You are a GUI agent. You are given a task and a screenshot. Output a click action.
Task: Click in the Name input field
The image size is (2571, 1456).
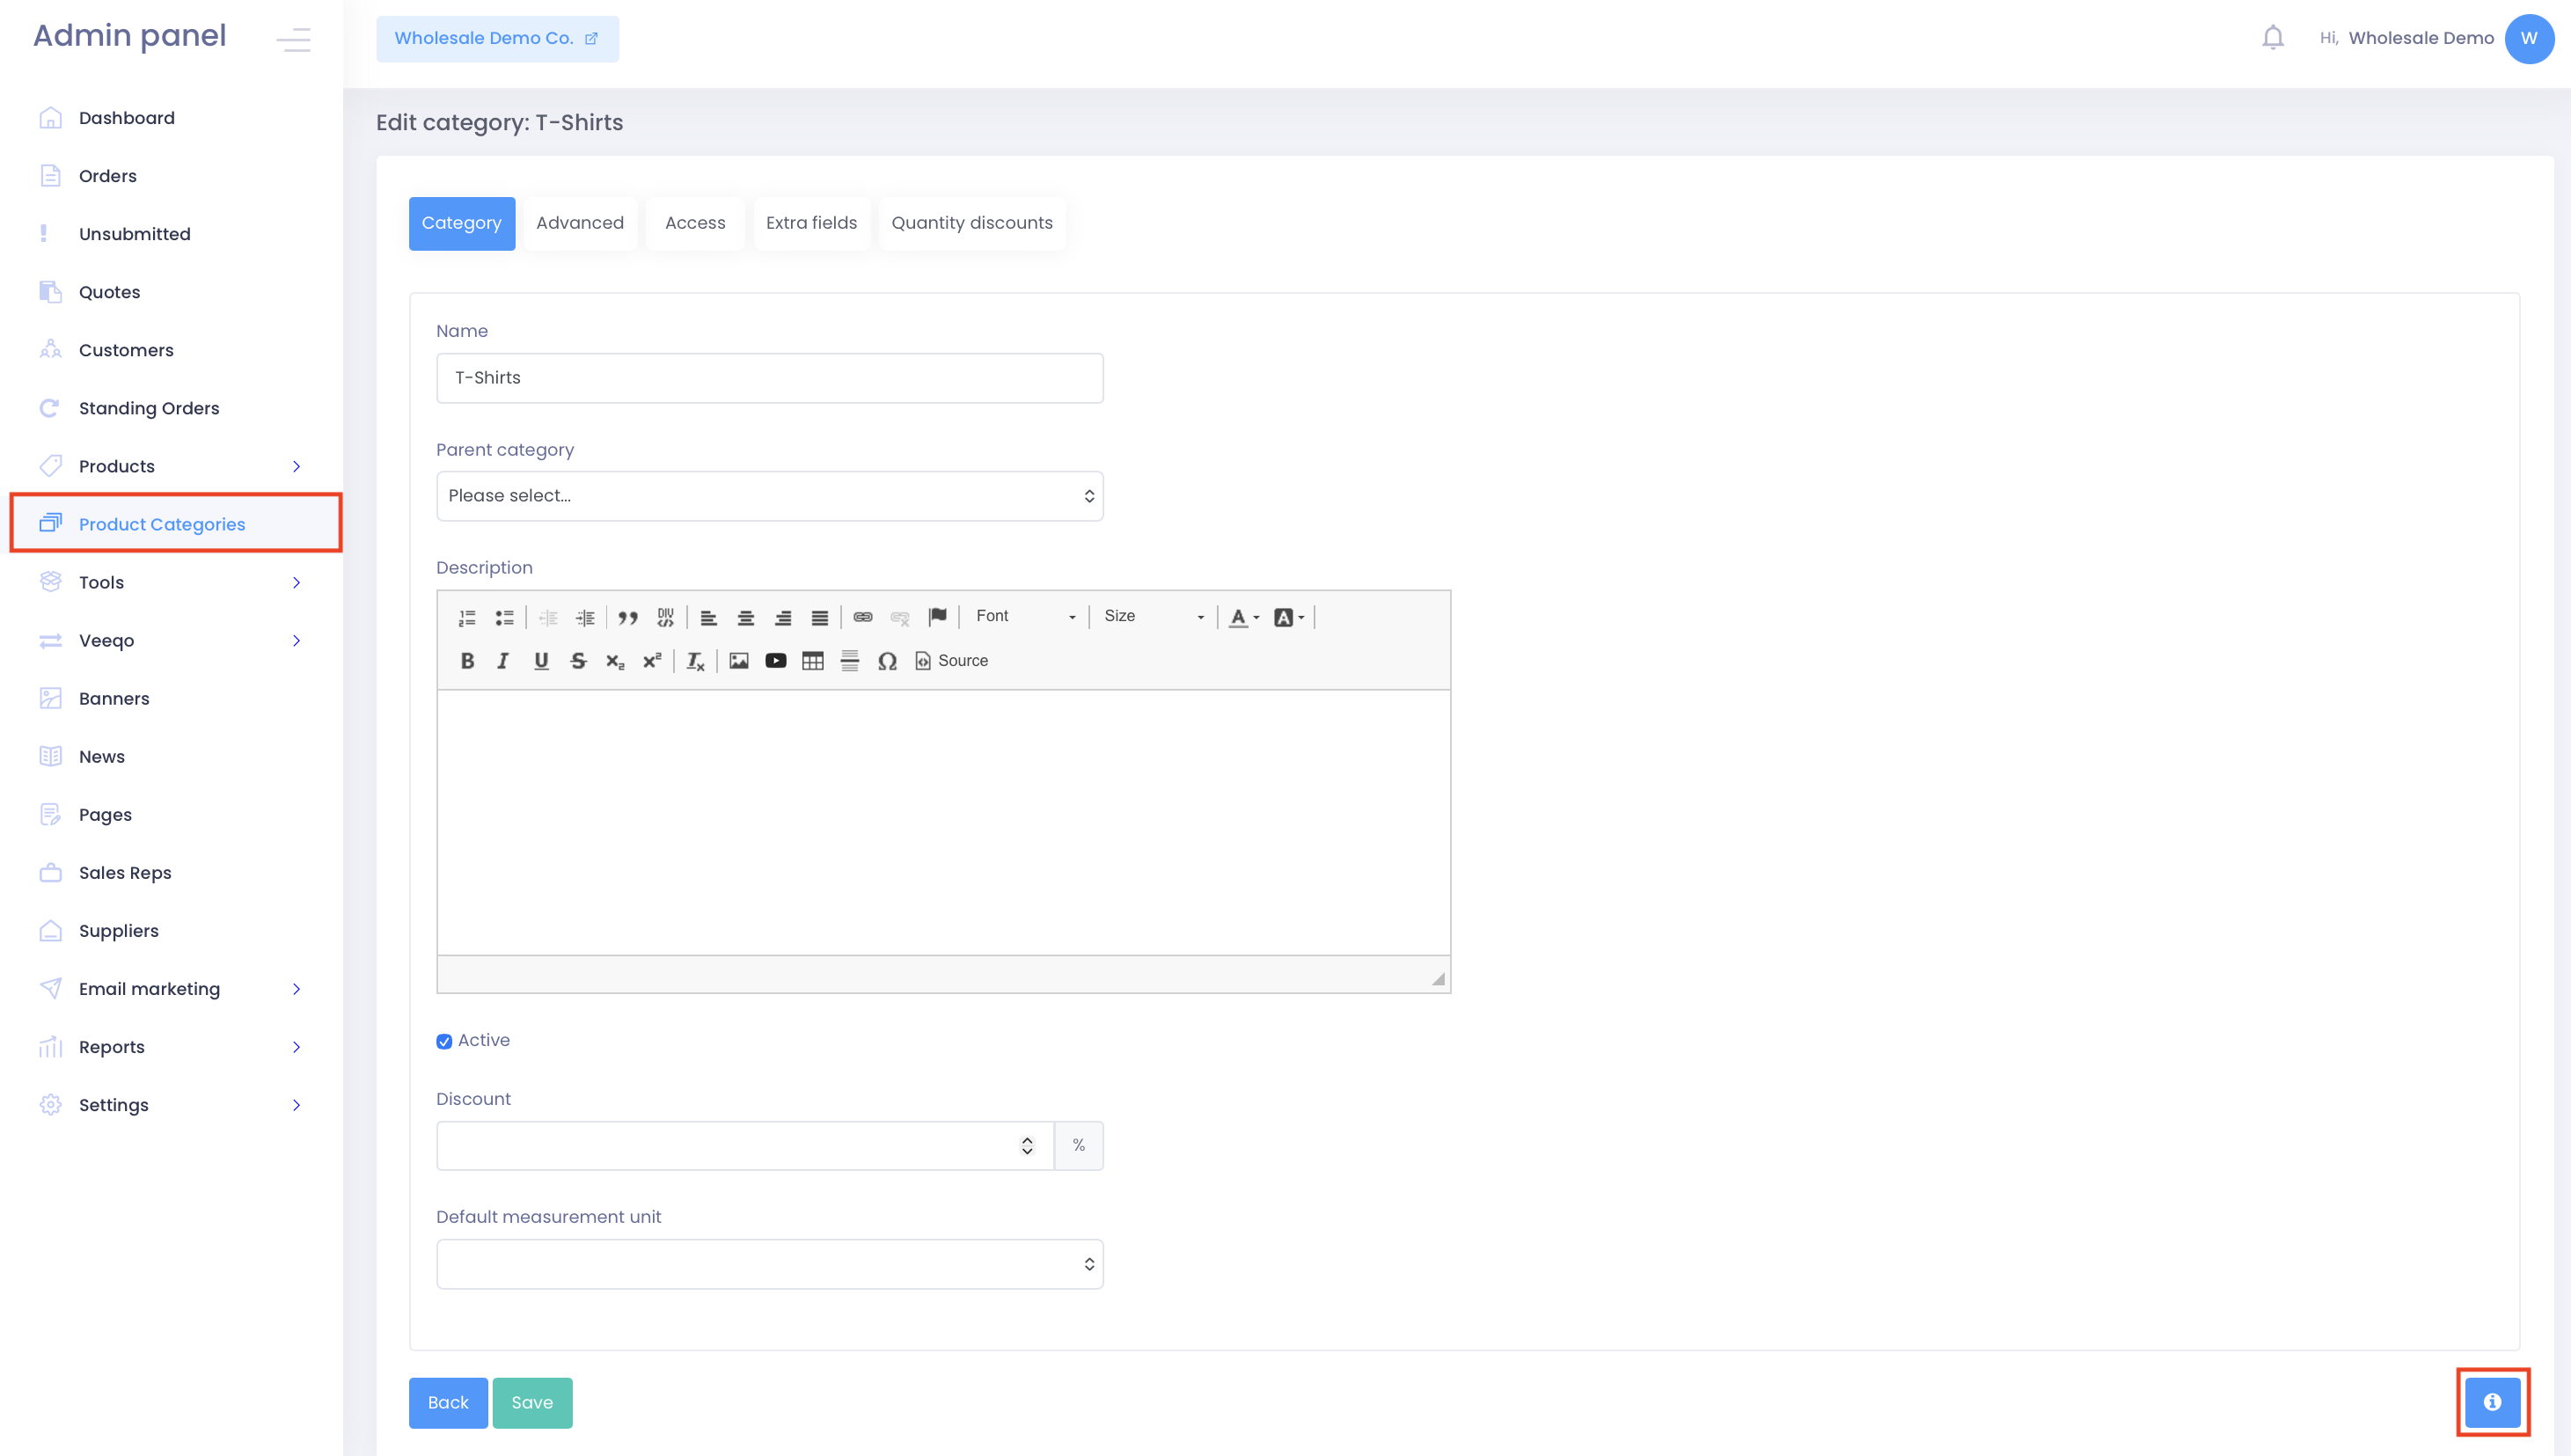point(769,378)
